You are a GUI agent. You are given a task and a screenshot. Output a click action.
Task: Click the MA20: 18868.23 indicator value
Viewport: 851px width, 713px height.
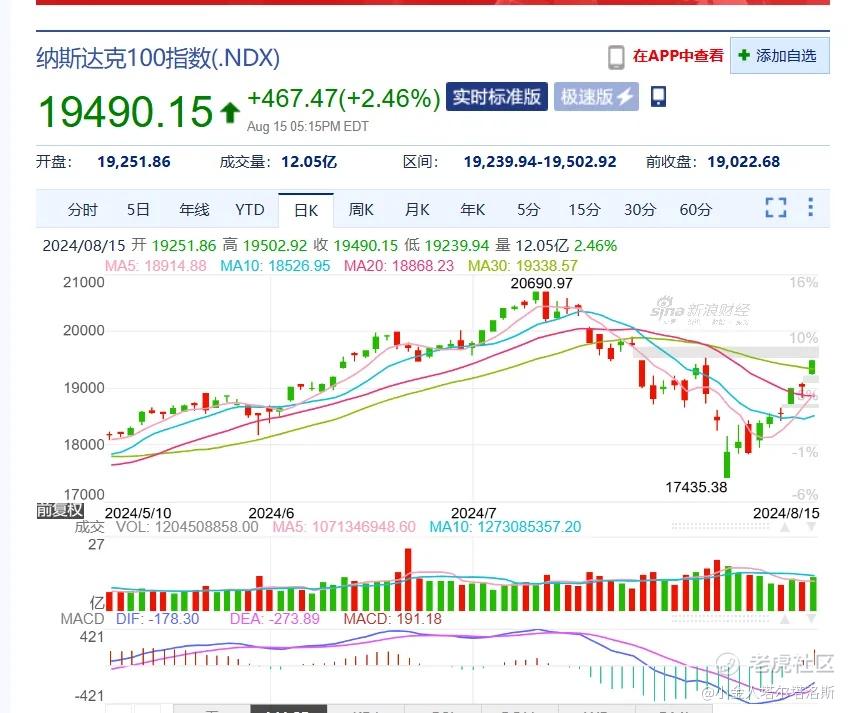pos(398,265)
